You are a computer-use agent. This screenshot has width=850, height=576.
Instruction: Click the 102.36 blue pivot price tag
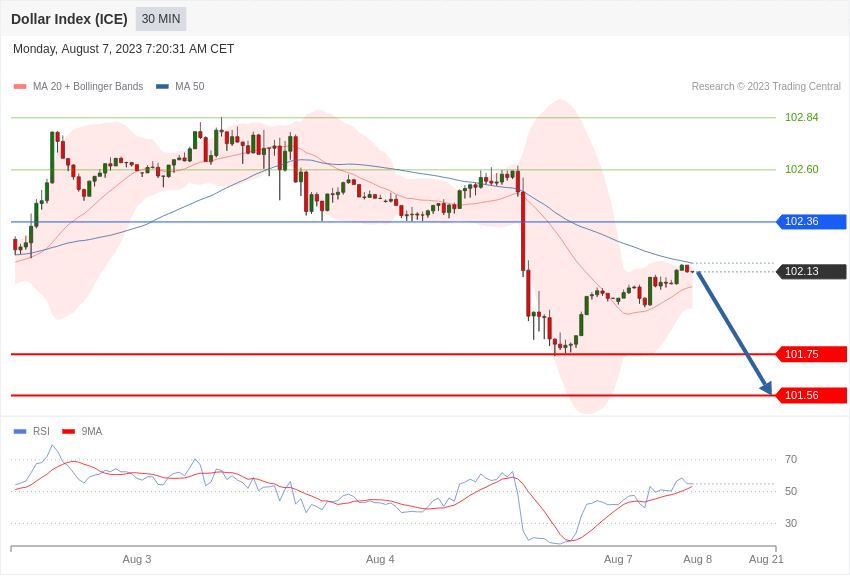tap(811, 222)
